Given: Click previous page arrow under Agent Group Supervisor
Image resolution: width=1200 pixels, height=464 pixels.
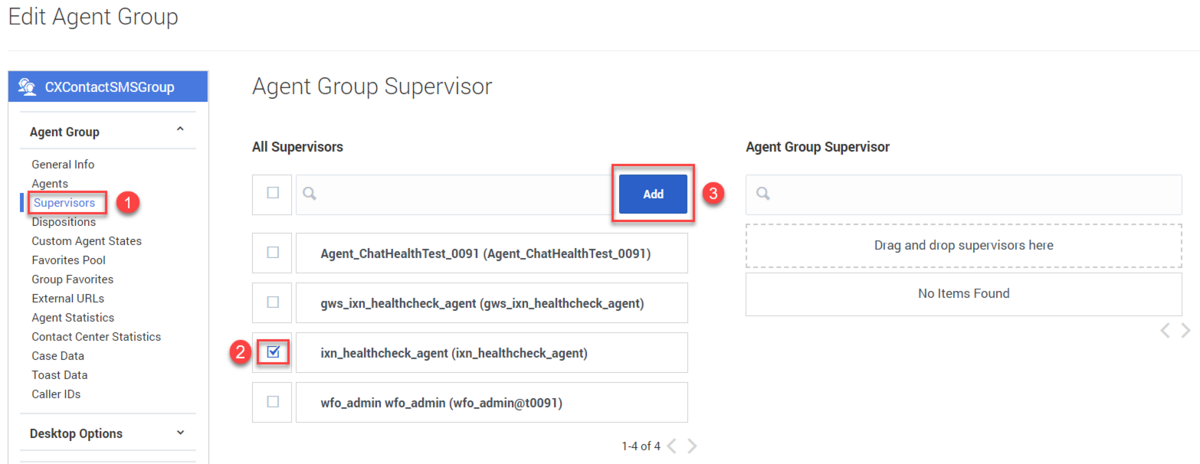Looking at the screenshot, I should [1165, 330].
